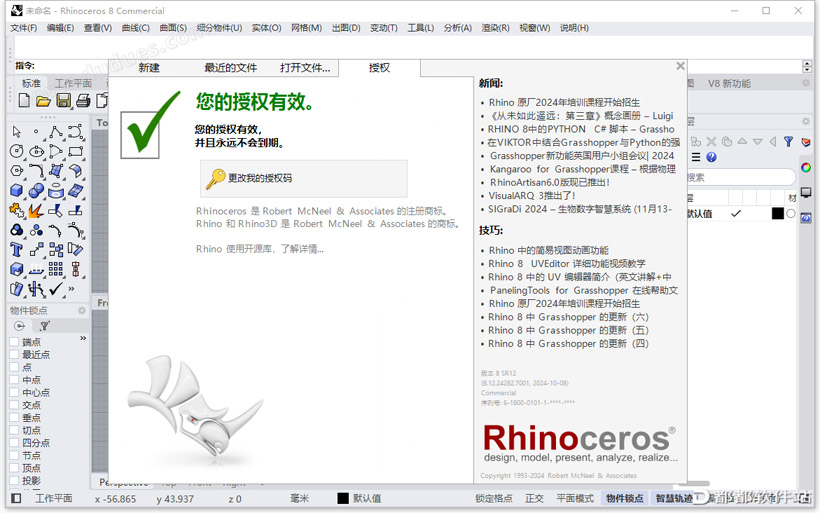Screen dimensions: 820x513
Task: Select the Fillet curves tool
Action: (36, 171)
